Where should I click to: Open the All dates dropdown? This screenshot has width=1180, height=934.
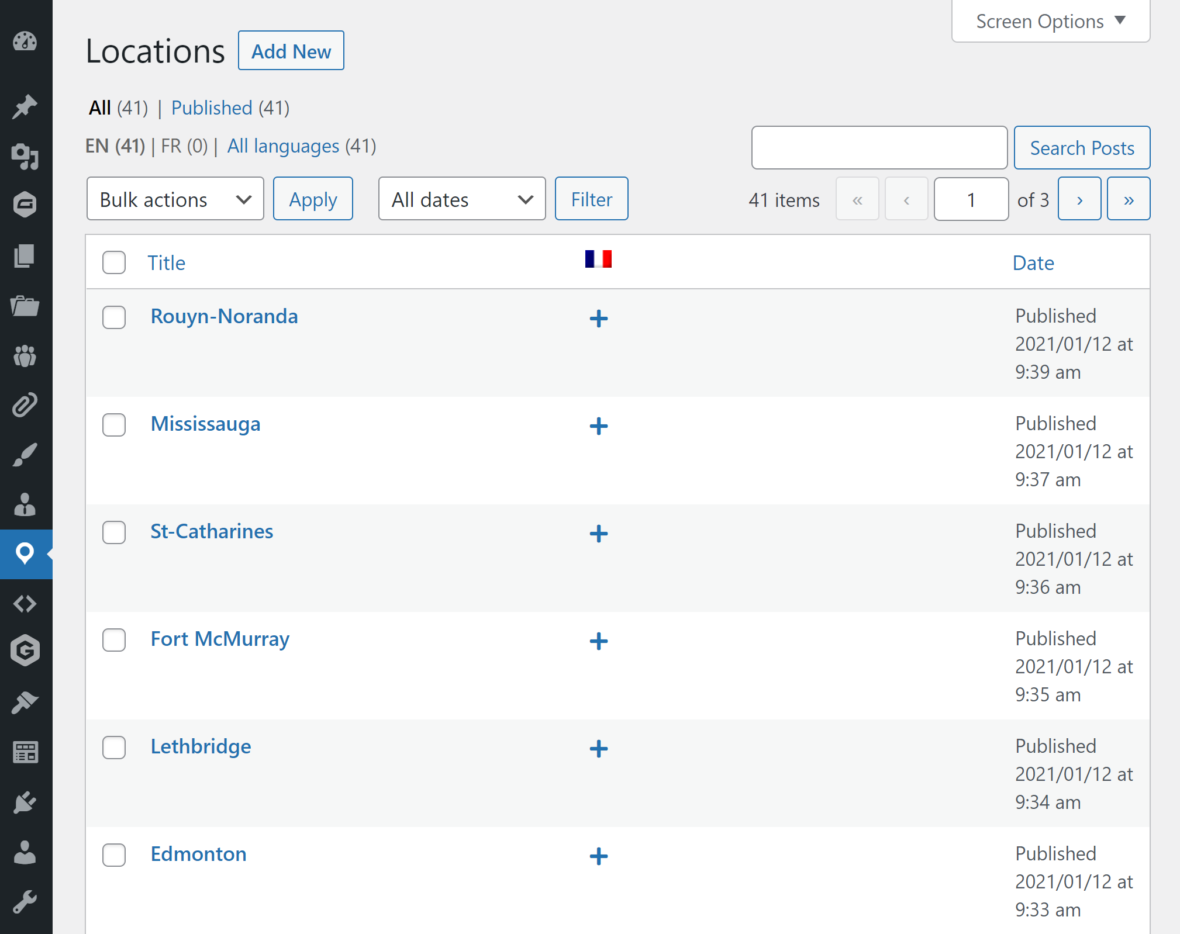point(462,199)
